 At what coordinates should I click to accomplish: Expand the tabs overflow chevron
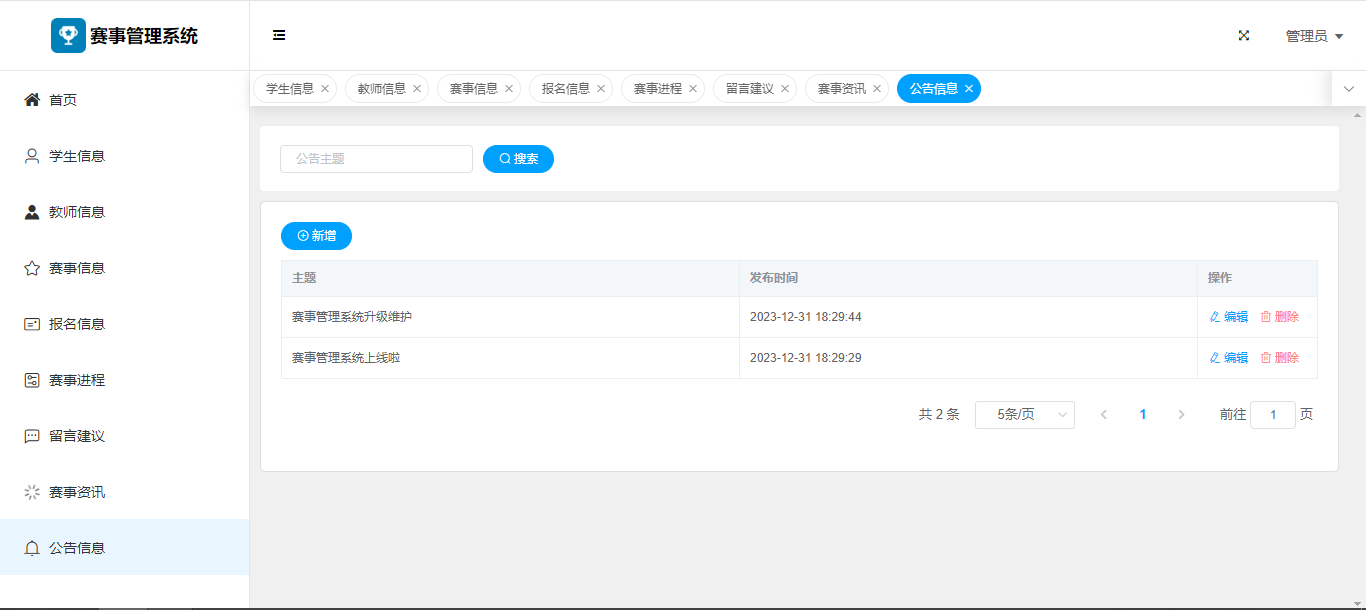pos(1349,89)
